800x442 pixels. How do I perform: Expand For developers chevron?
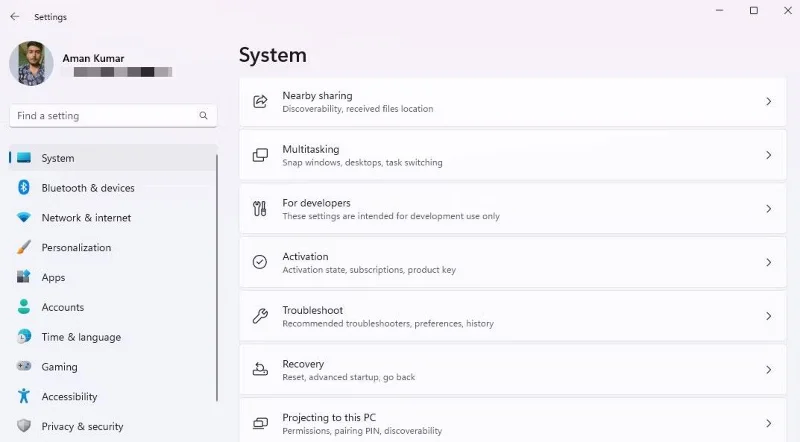coord(768,209)
